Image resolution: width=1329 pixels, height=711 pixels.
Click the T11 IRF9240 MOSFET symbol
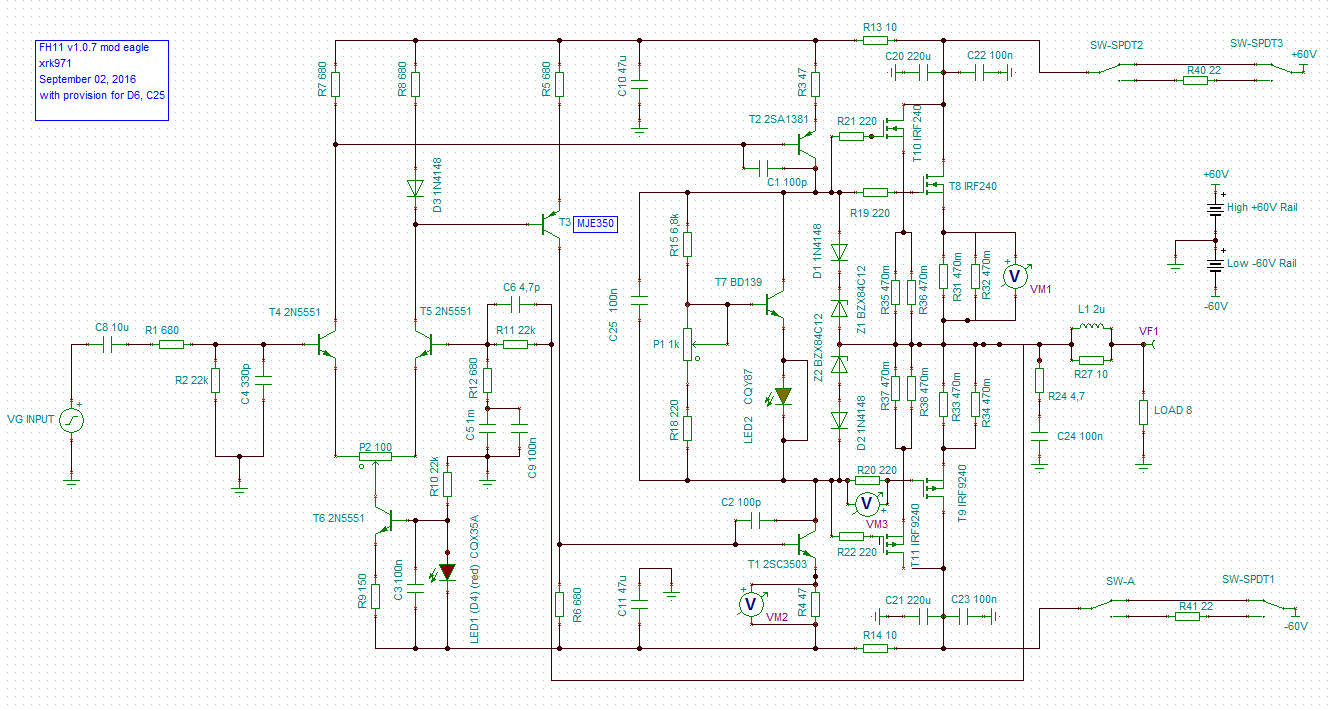point(892,544)
